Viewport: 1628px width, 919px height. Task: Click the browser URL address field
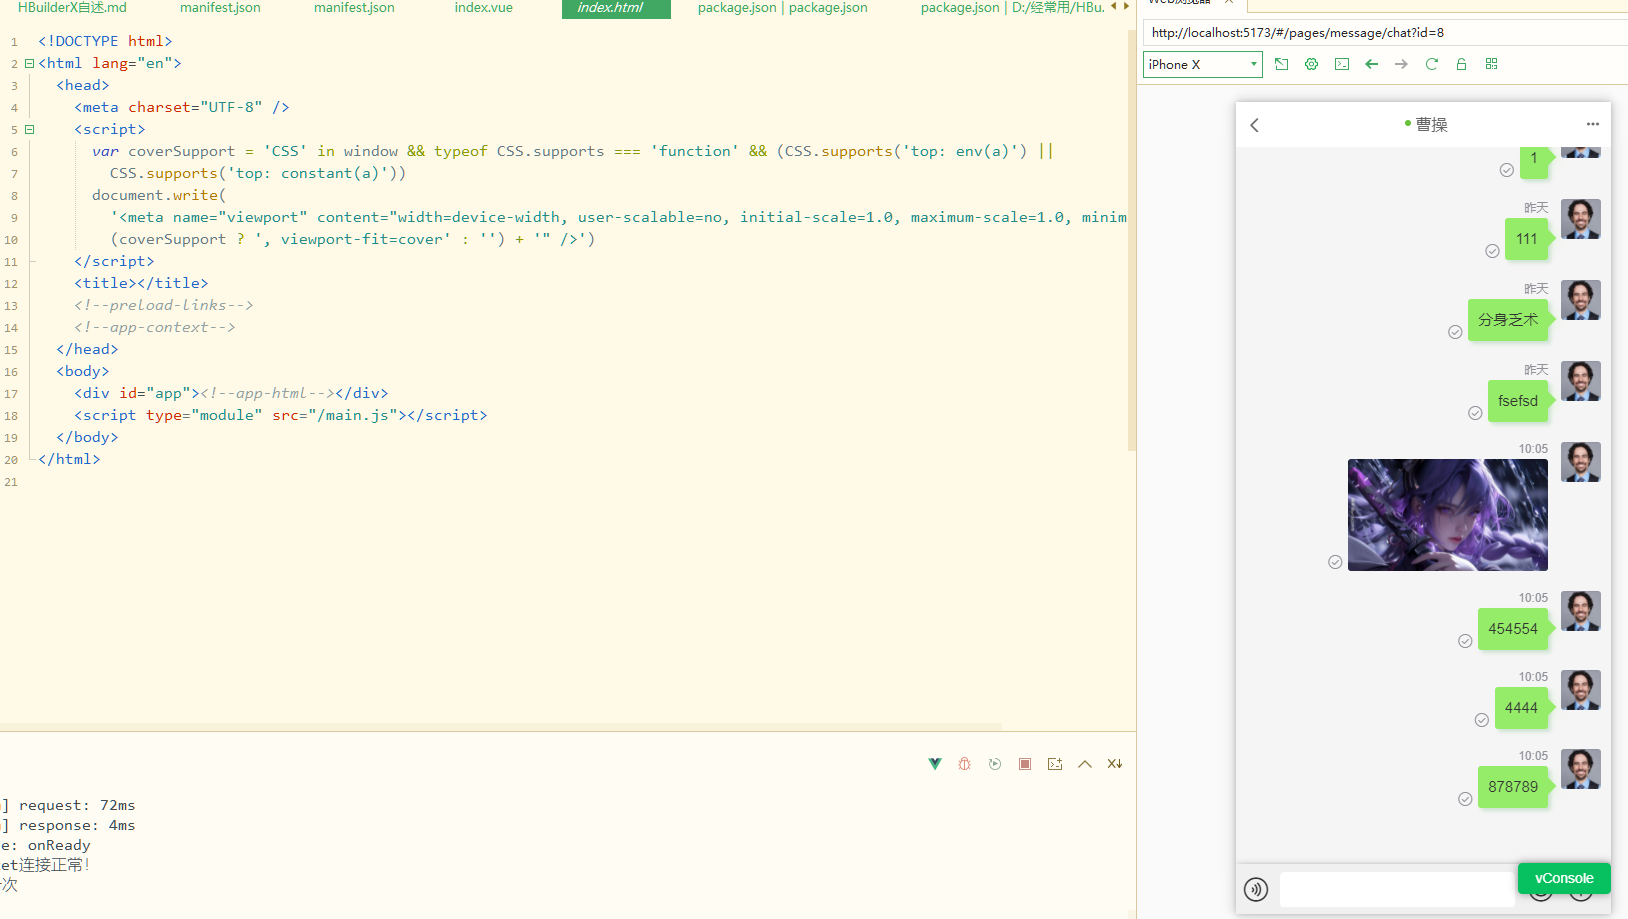1385,33
